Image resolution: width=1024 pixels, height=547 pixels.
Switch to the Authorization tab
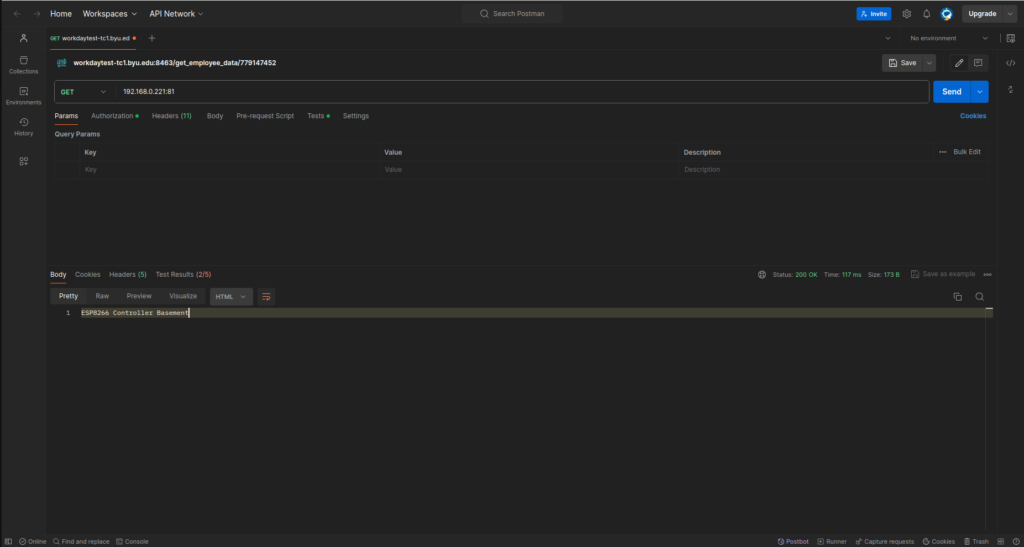(x=115, y=116)
